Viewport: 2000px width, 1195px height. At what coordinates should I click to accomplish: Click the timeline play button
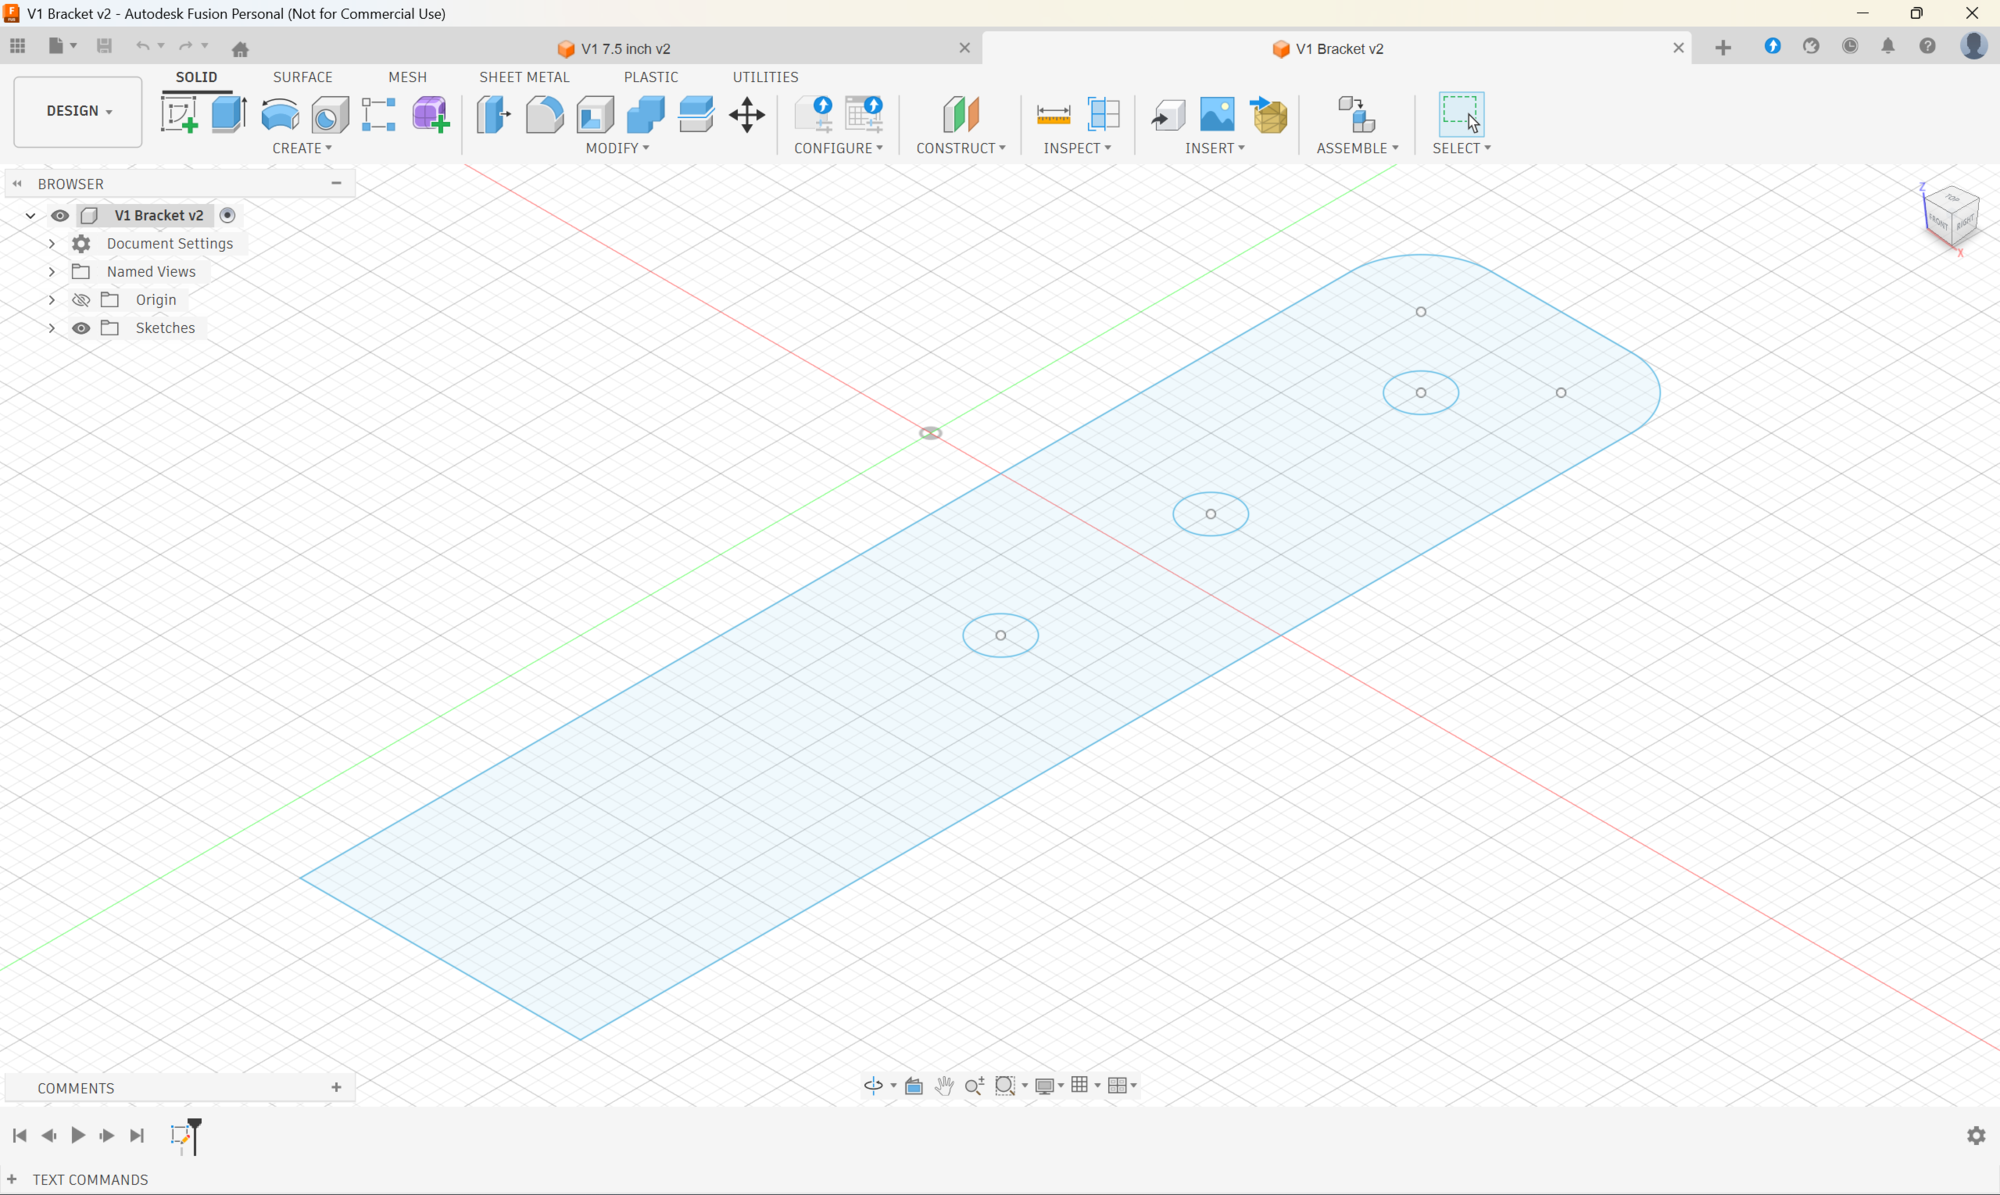tap(78, 1135)
